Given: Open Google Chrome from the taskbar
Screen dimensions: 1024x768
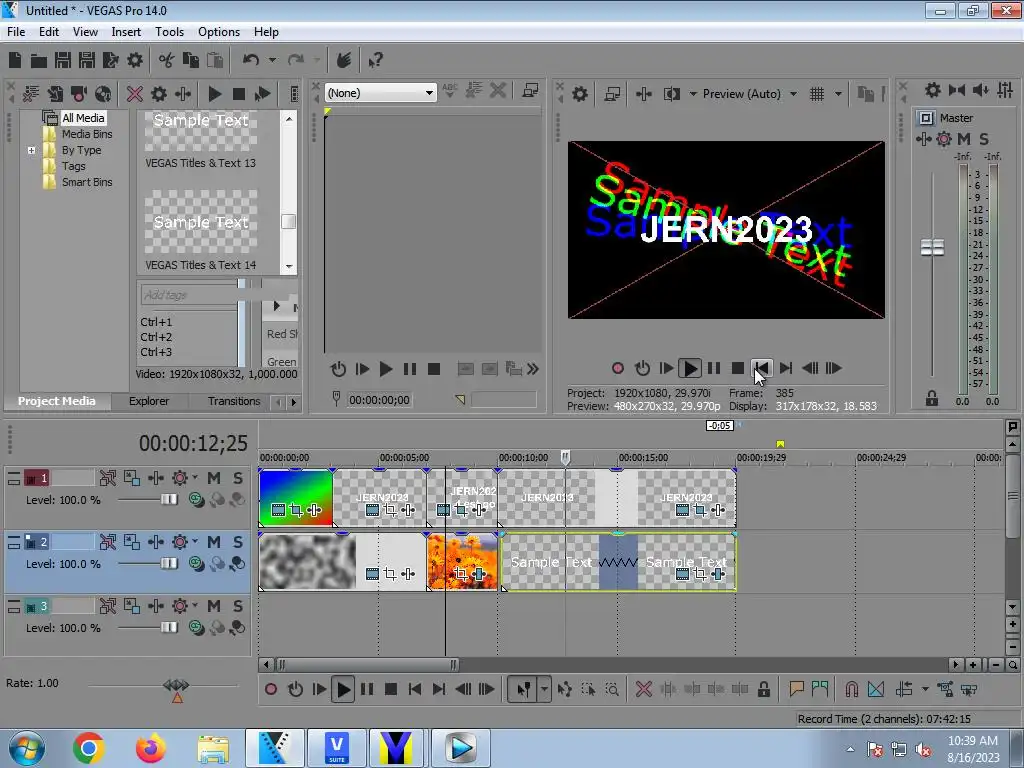Looking at the screenshot, I should click(88, 748).
